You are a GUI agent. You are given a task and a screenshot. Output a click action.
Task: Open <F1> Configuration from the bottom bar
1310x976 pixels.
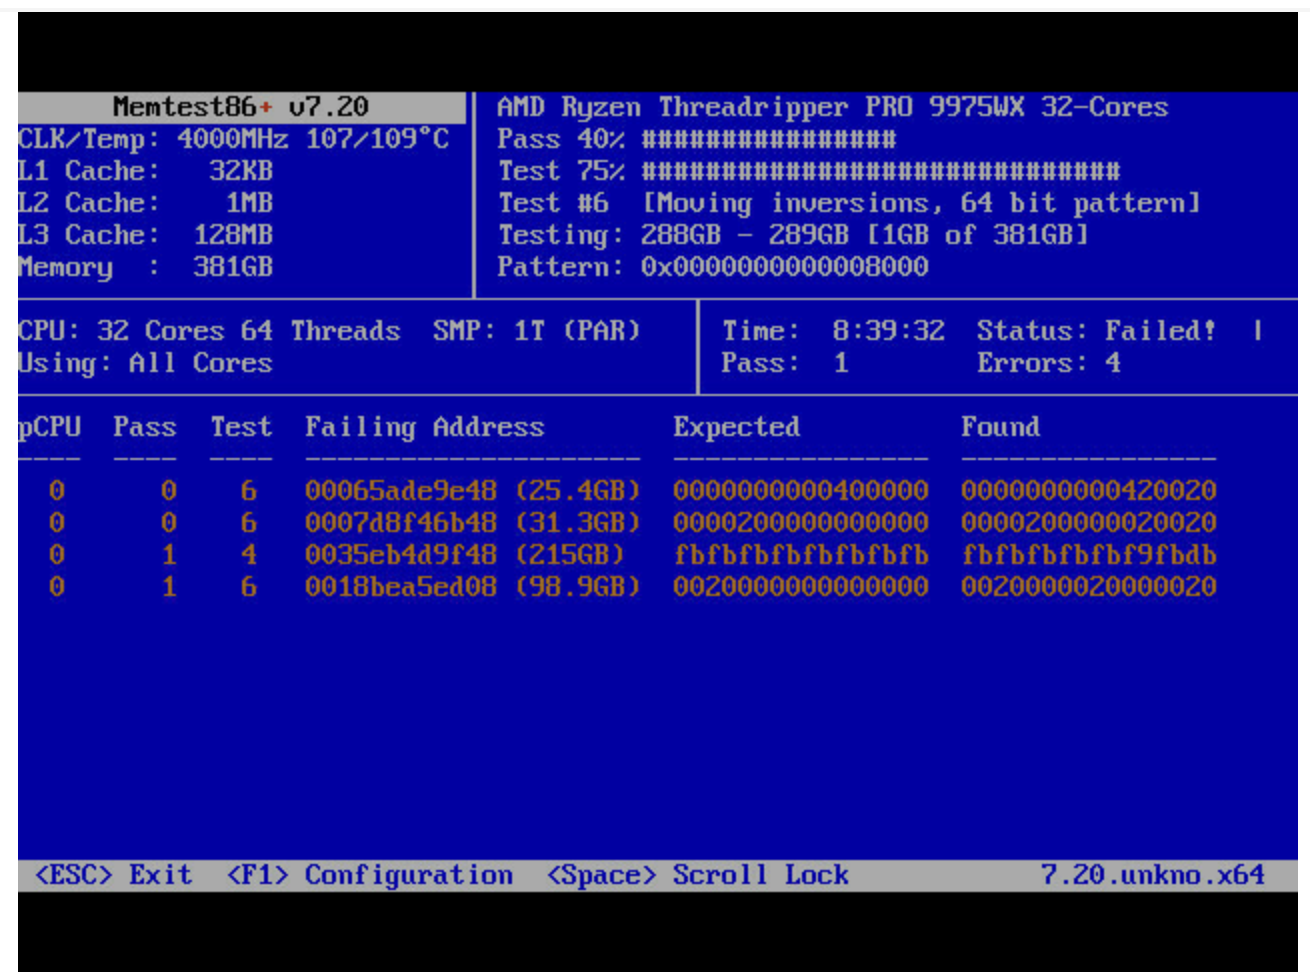(x=370, y=875)
